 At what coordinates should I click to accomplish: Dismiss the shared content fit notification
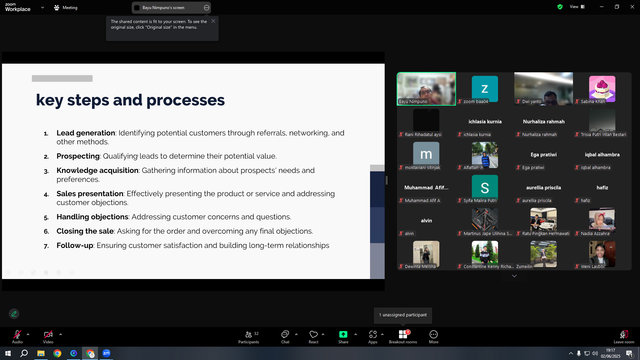(x=213, y=21)
